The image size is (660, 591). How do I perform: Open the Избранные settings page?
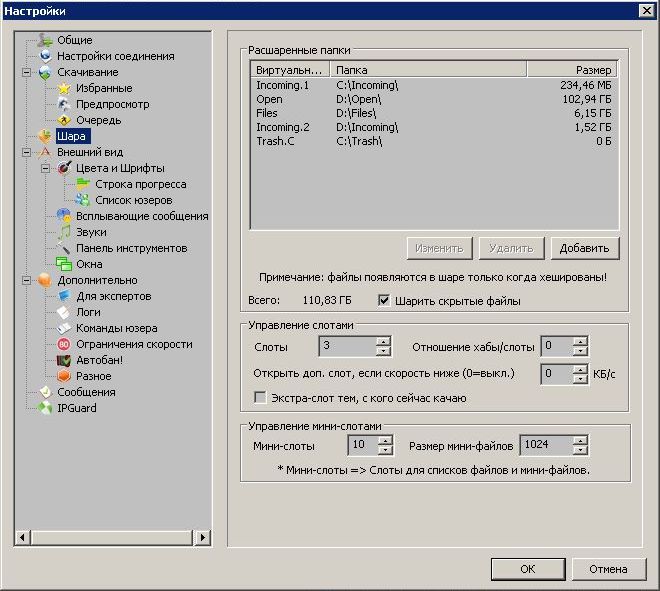(x=104, y=88)
